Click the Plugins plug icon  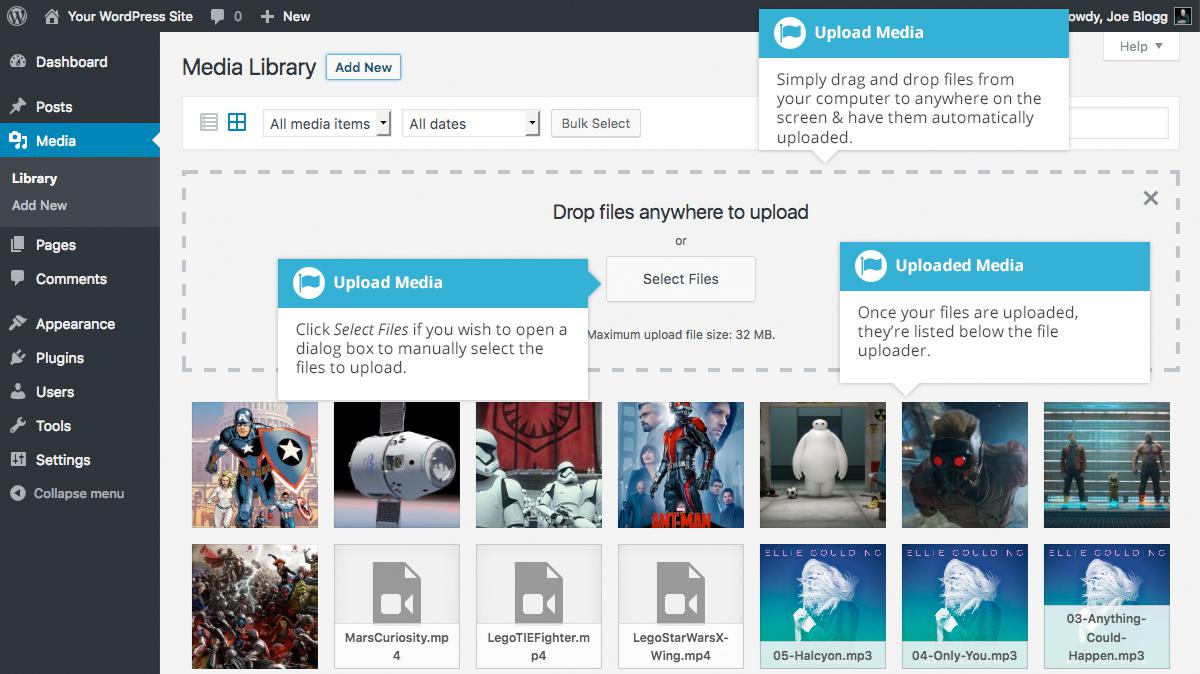(x=18, y=358)
